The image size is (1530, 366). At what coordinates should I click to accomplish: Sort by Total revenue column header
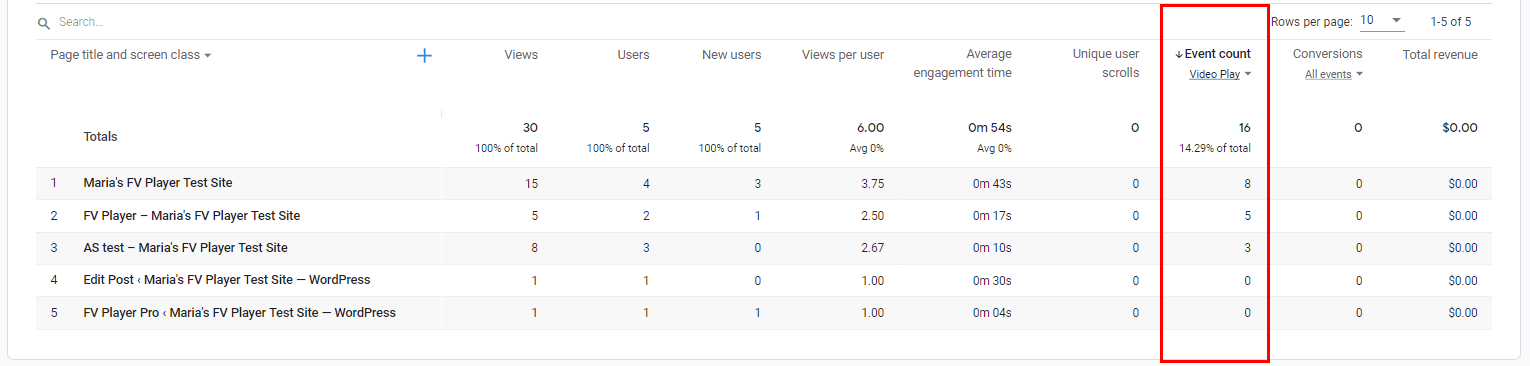point(1440,54)
